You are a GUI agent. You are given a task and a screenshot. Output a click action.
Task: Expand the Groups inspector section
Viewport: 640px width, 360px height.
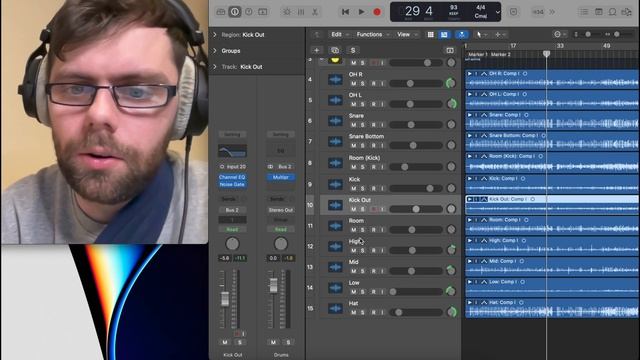click(215, 51)
